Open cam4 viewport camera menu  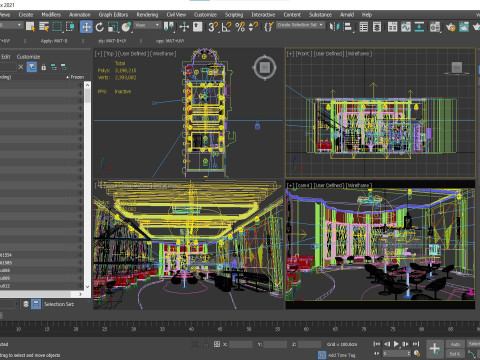(x=303, y=185)
